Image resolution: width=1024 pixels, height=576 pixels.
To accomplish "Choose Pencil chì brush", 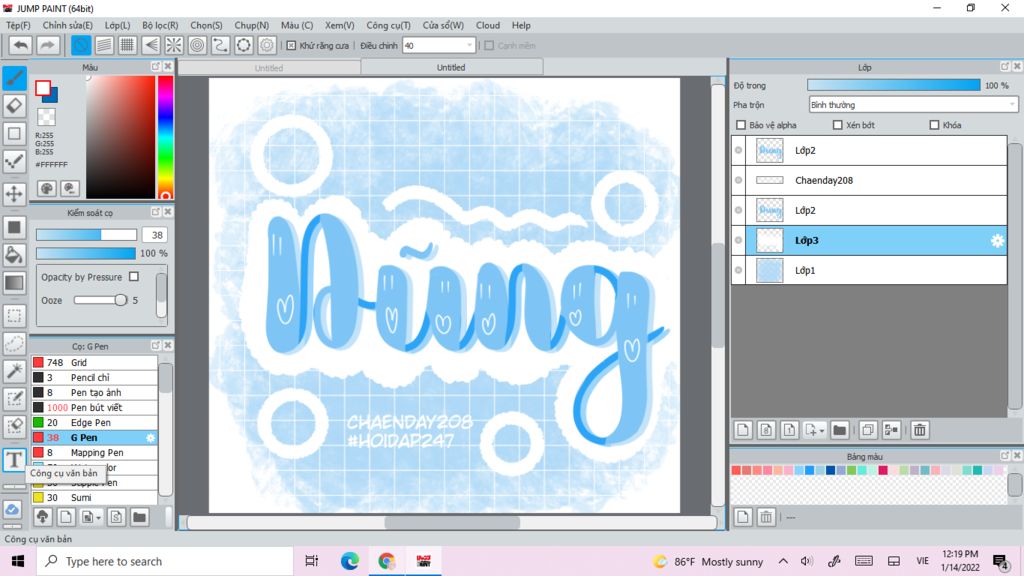I will pyautogui.click(x=94, y=377).
